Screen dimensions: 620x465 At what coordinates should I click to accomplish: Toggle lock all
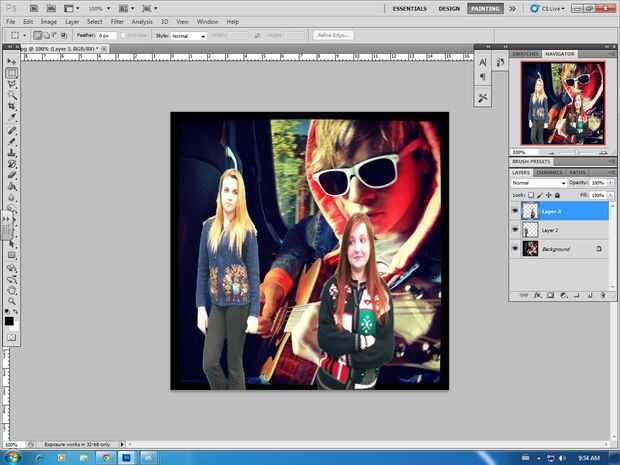557,195
